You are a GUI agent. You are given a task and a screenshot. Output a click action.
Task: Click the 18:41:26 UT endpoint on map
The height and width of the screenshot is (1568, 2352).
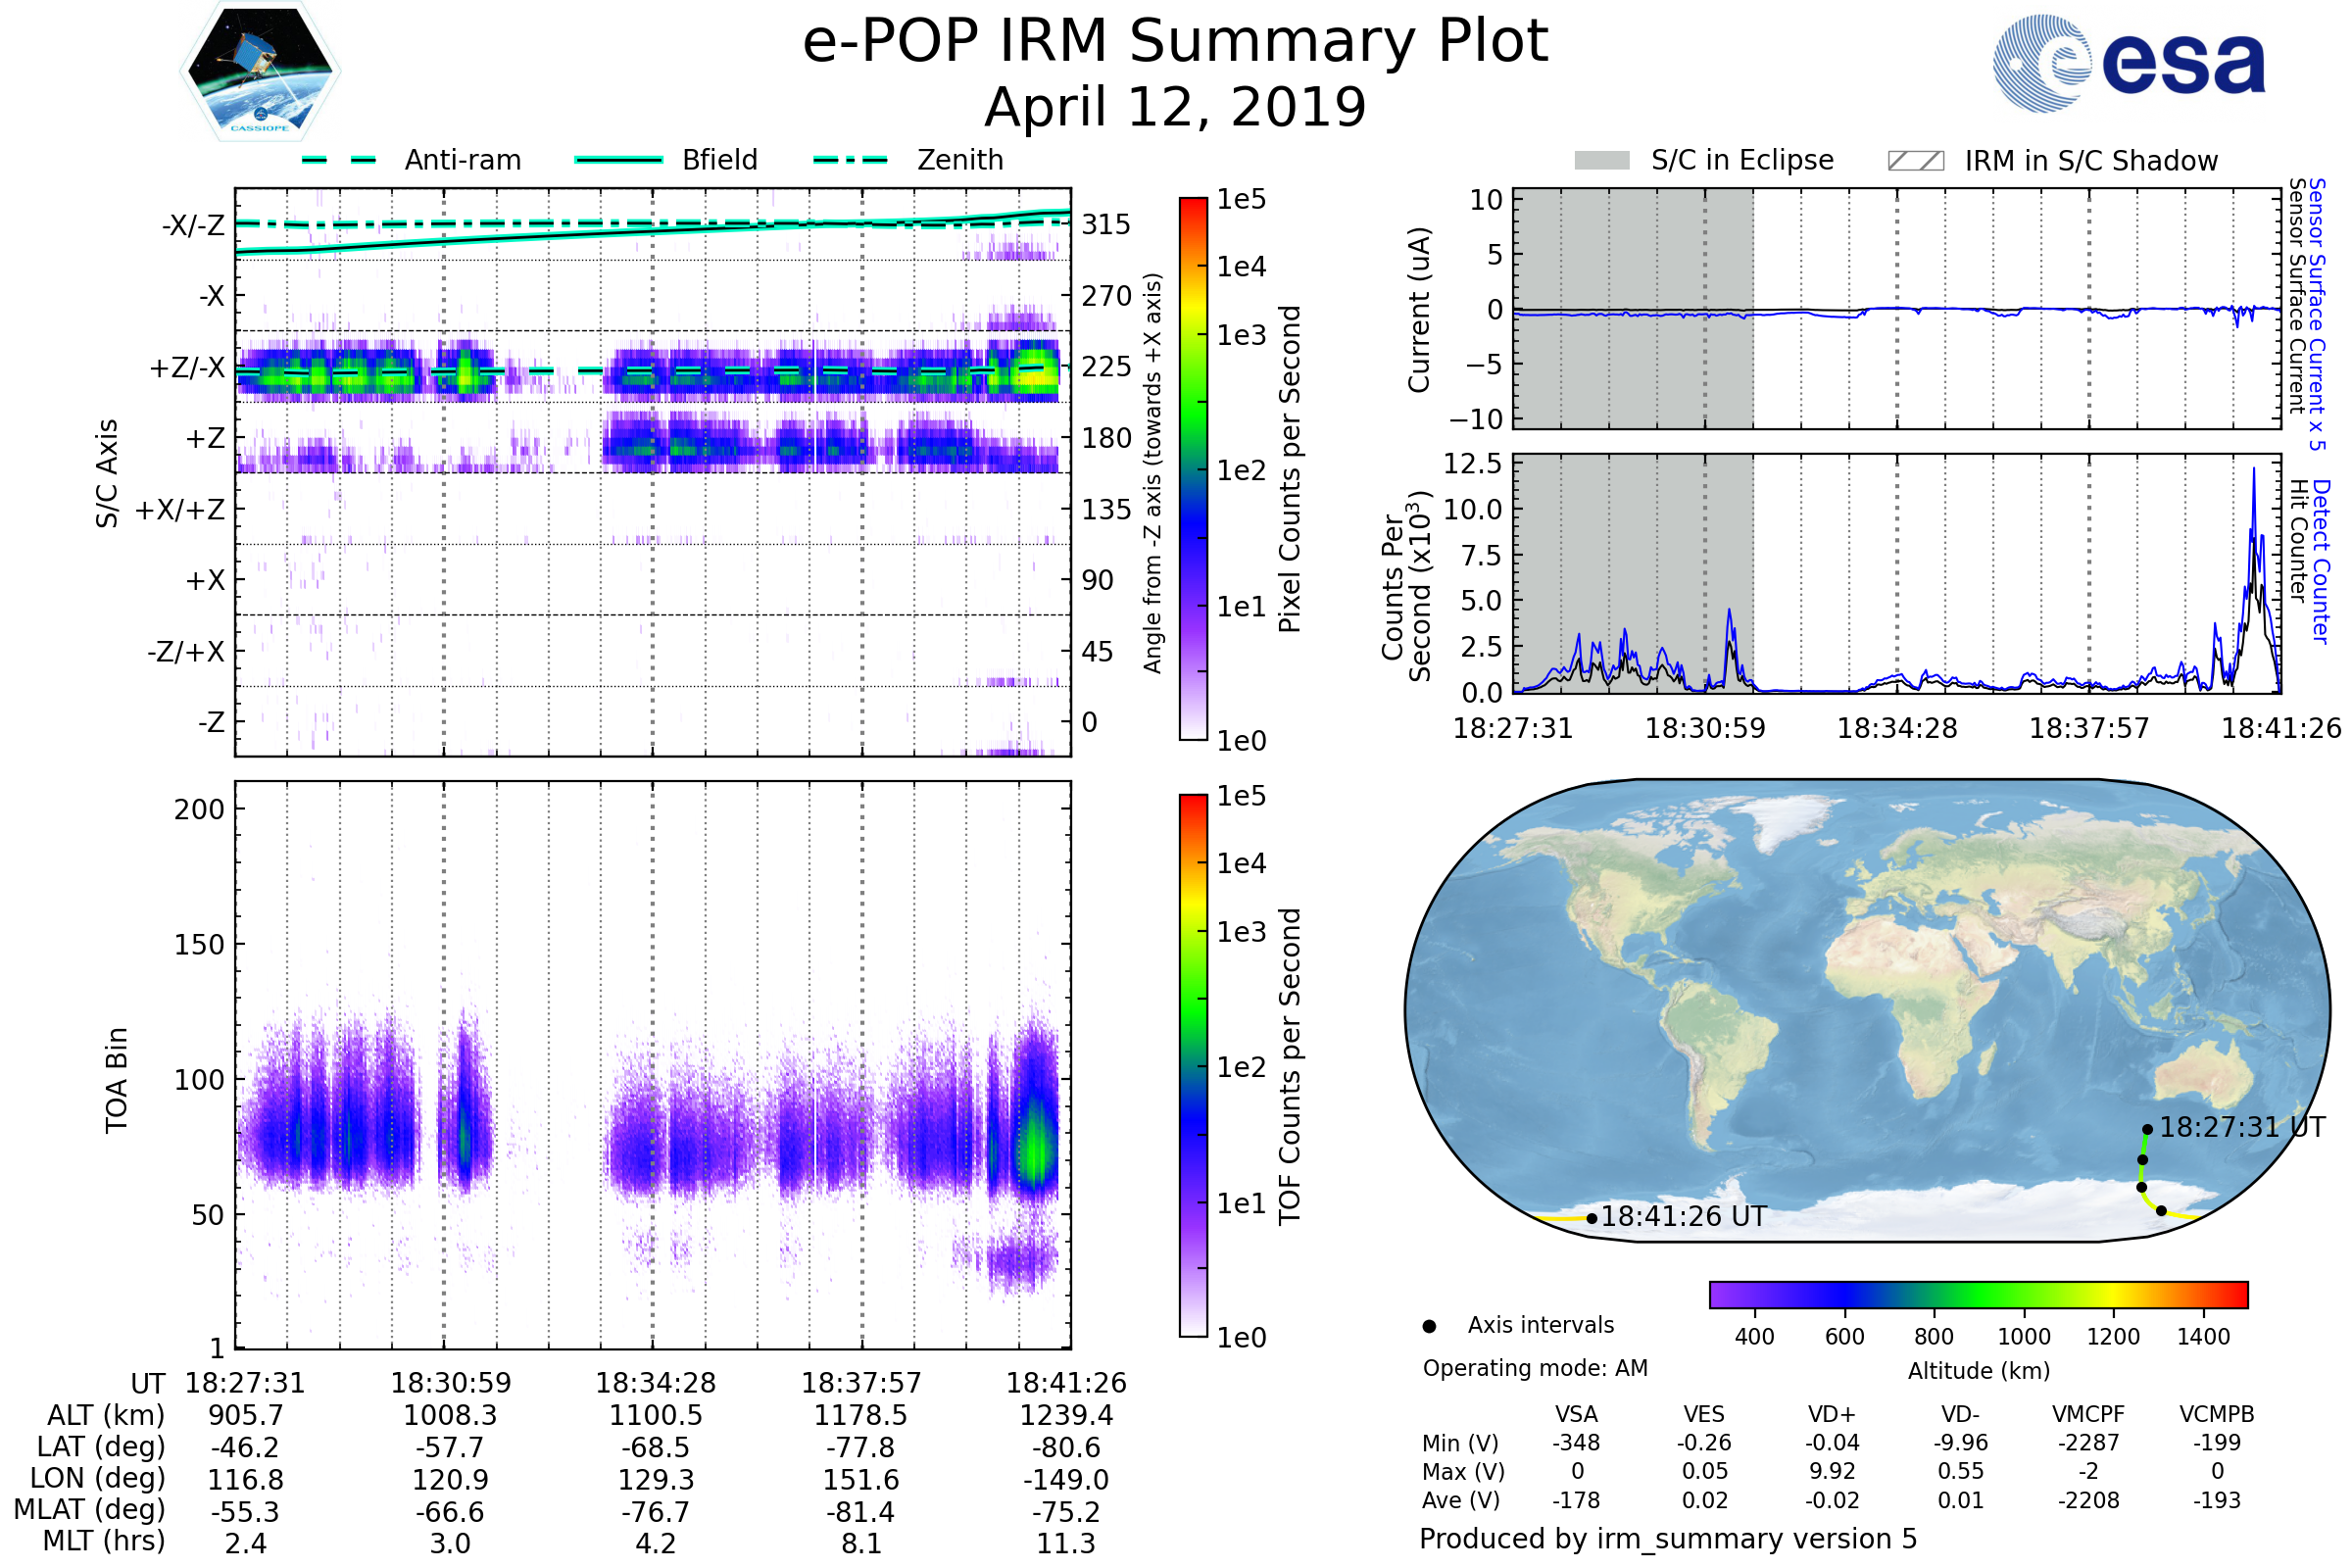click(x=1592, y=1218)
